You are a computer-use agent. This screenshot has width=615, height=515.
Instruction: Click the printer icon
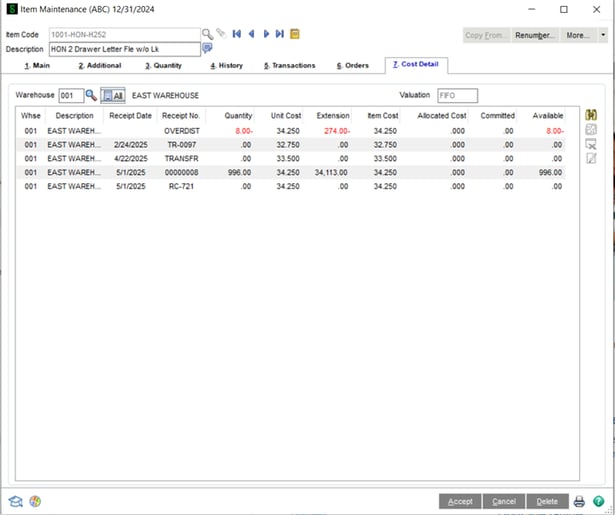click(579, 501)
